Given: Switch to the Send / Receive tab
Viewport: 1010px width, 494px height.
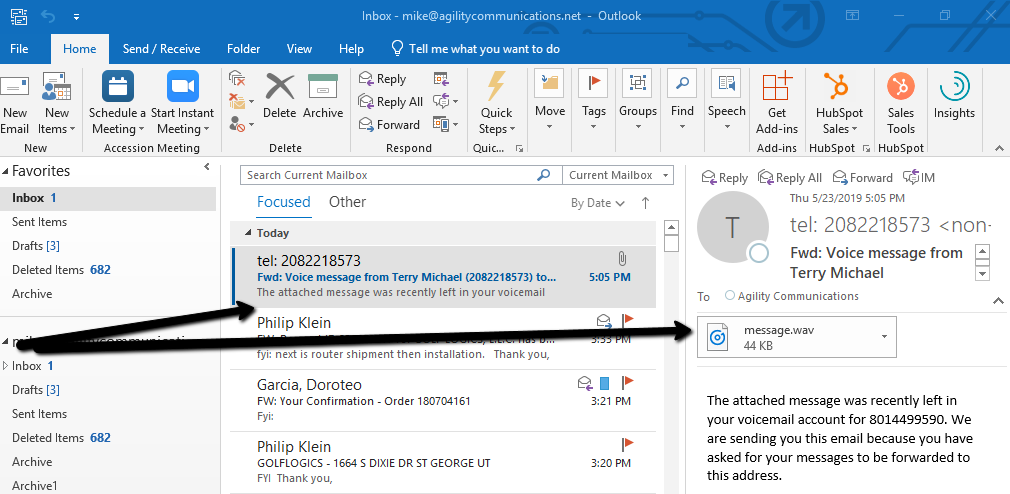Looking at the screenshot, I should point(161,49).
